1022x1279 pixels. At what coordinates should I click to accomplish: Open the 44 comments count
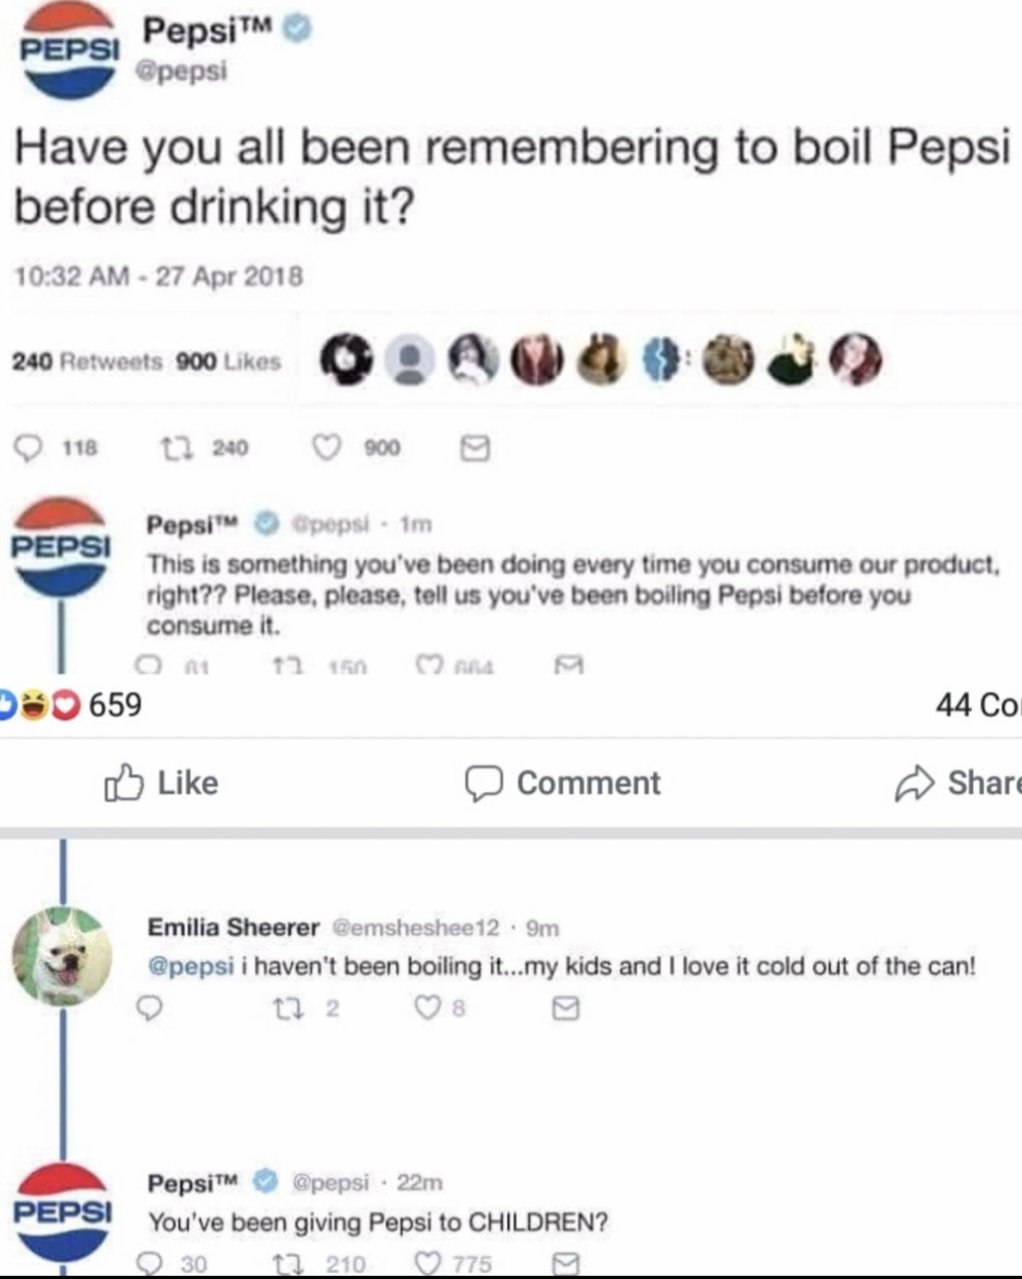979,705
